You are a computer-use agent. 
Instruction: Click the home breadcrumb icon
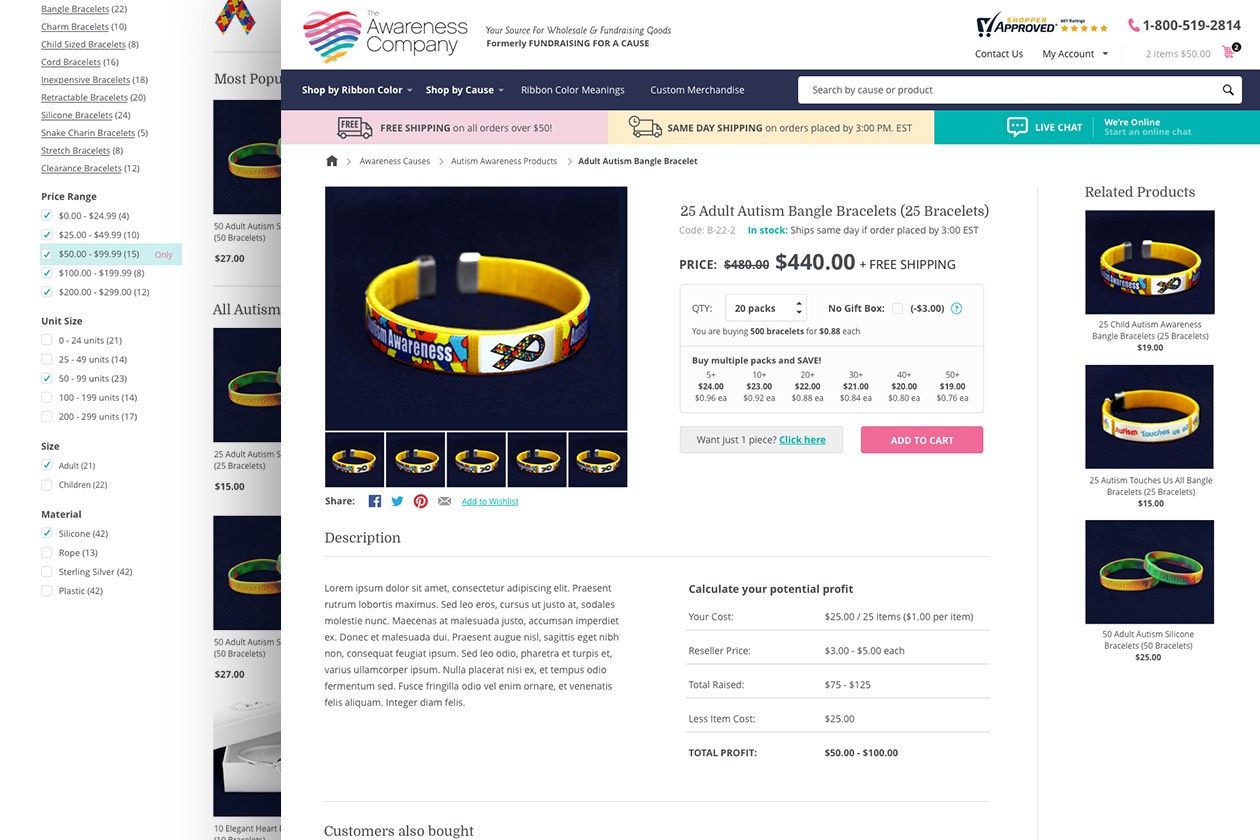332,161
